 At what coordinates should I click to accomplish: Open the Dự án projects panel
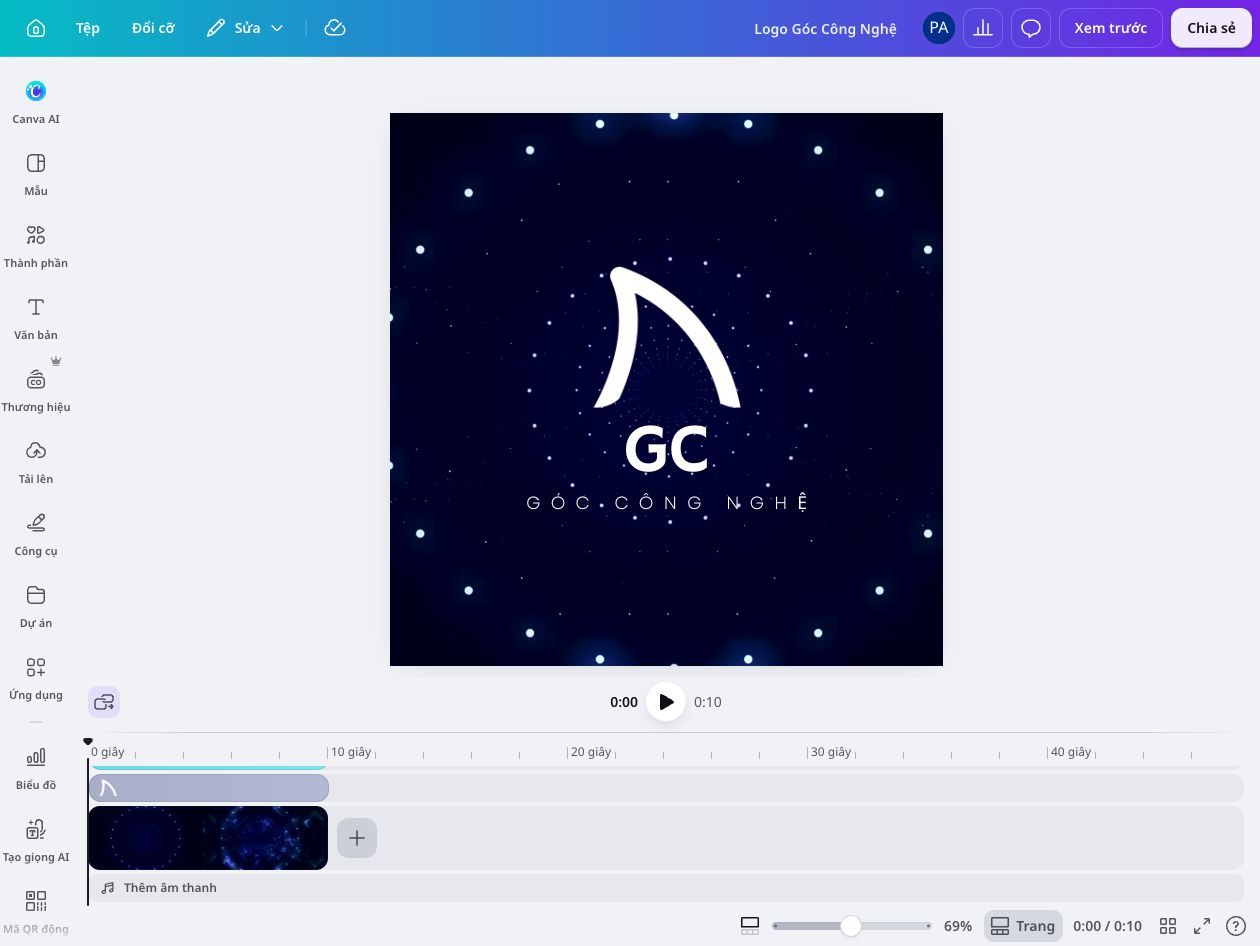coord(36,606)
